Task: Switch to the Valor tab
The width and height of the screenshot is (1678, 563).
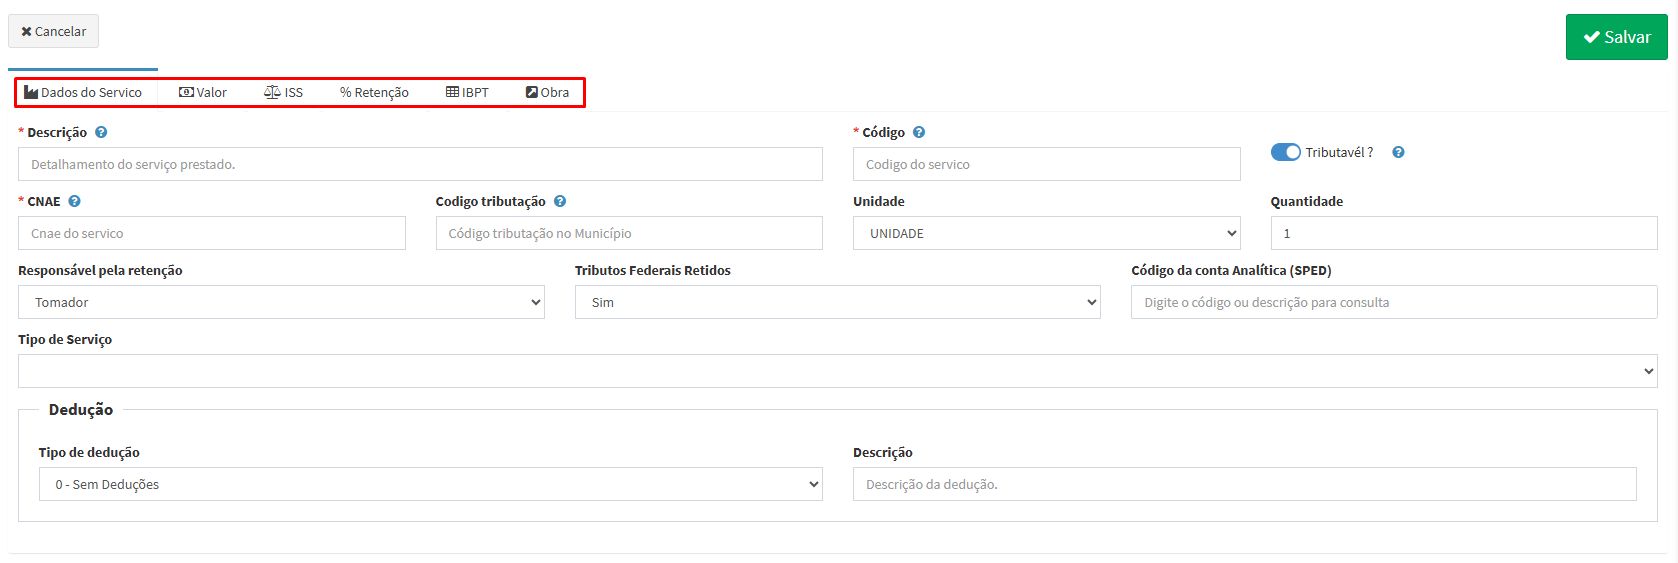Action: [203, 92]
